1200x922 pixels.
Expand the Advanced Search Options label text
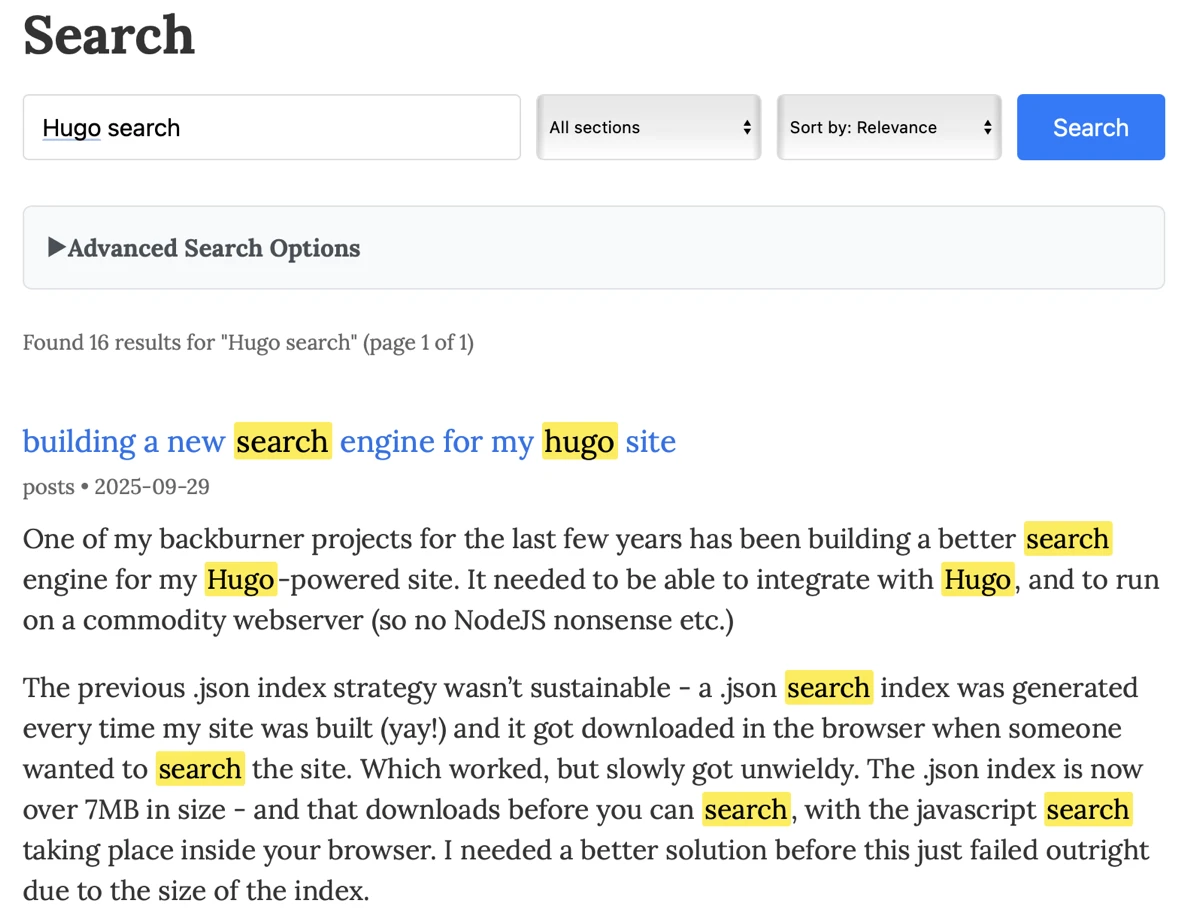(214, 248)
